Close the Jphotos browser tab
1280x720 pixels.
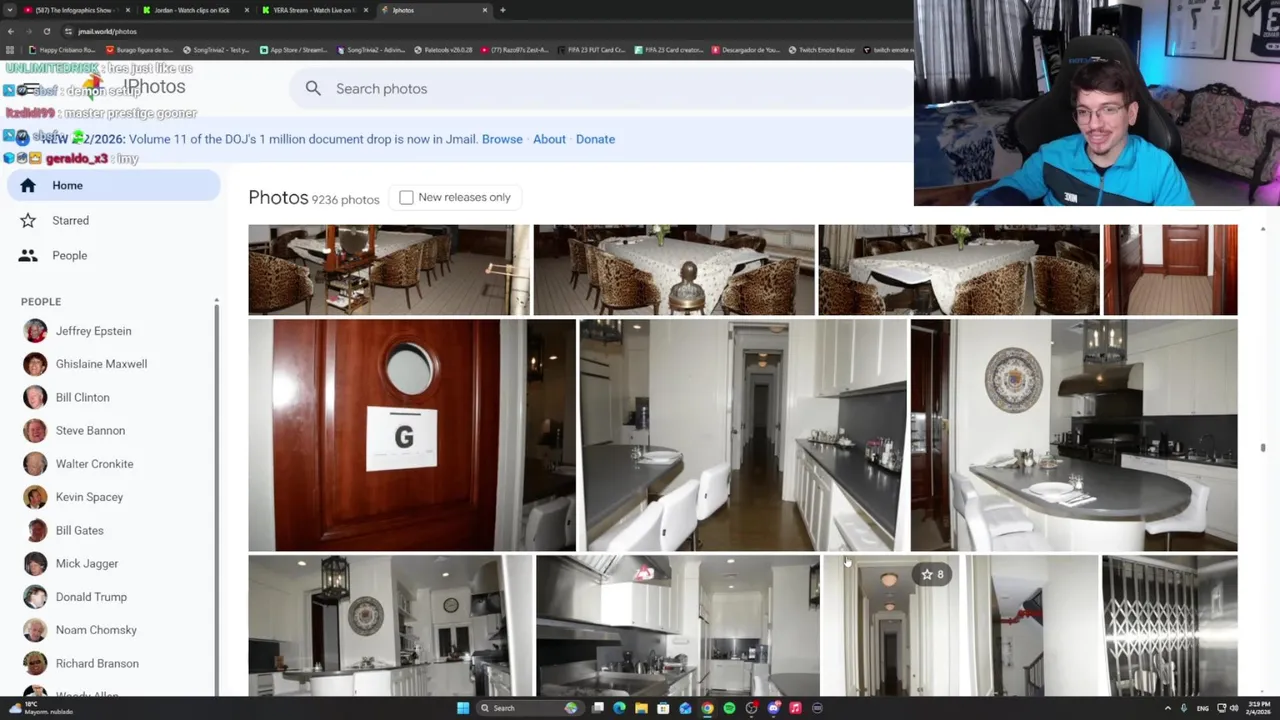(x=485, y=10)
